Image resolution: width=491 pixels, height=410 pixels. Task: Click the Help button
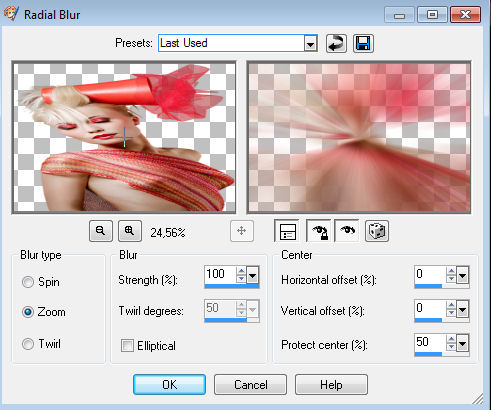coord(331,385)
